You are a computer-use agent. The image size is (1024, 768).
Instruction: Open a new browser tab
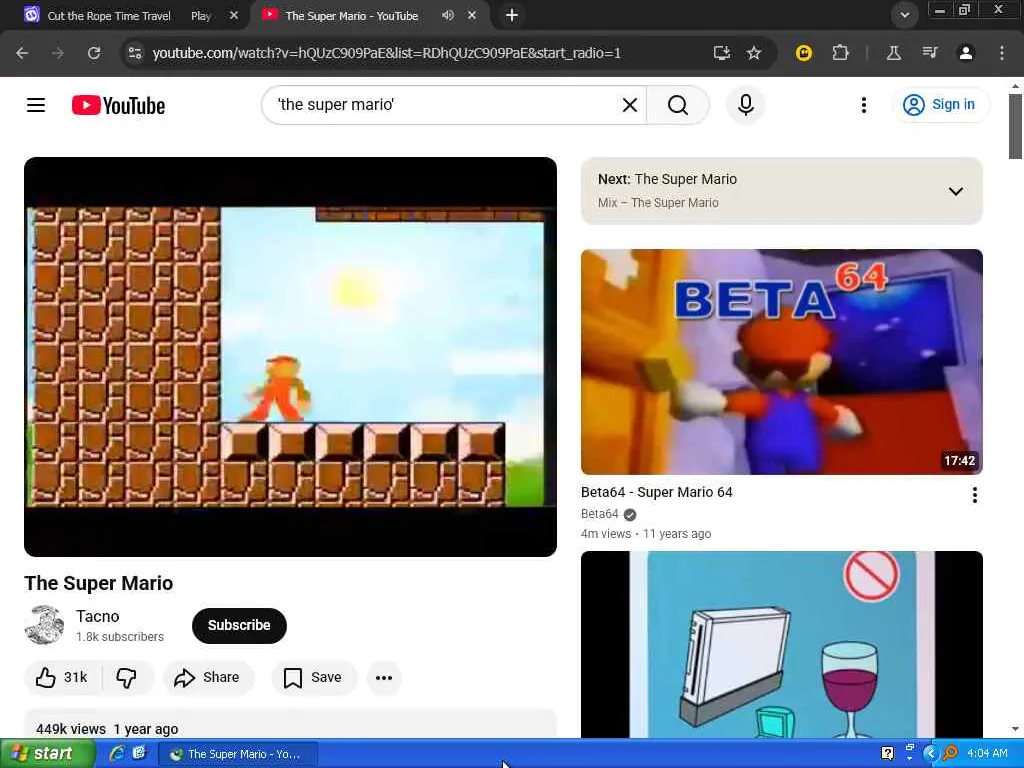coord(512,15)
